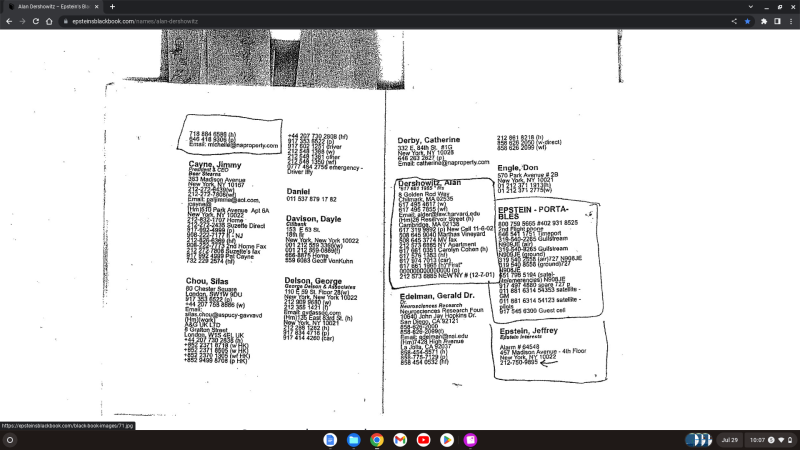Screen dimensions: 800x450
Task: Open Chrome three-dot menu
Action: tap(791, 21)
